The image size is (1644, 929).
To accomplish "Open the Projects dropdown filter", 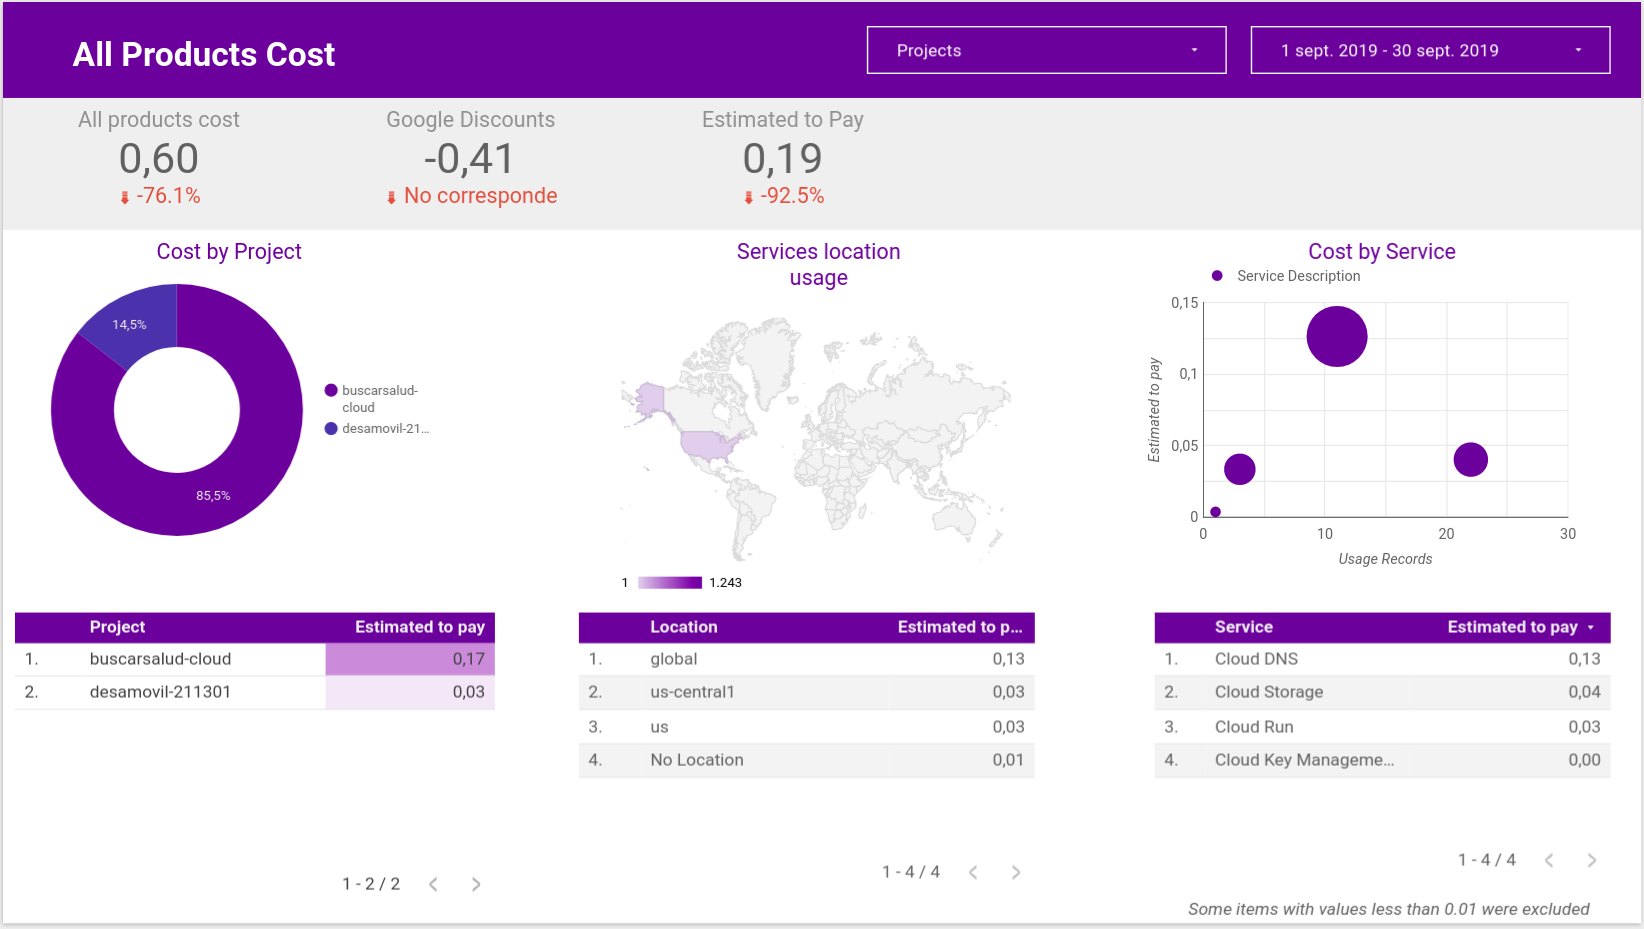I will pos(1046,50).
